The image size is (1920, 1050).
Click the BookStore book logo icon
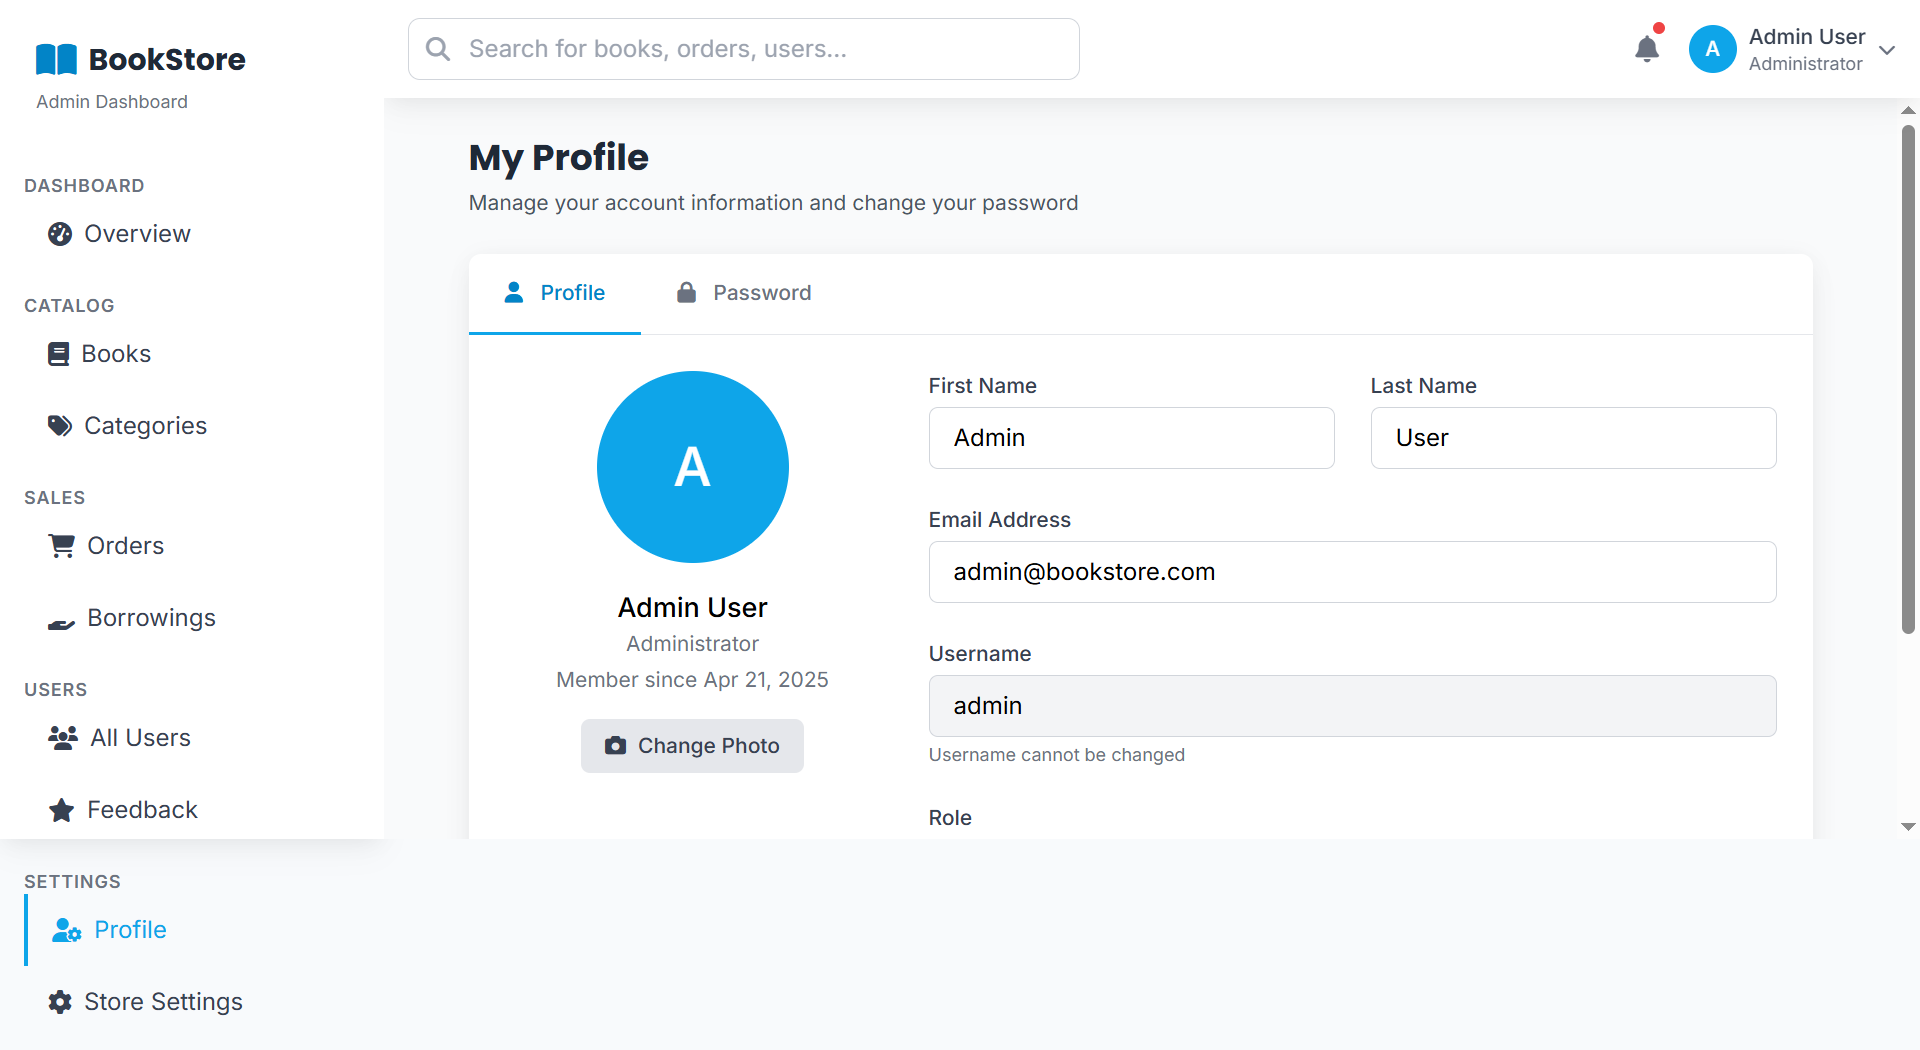[56, 60]
